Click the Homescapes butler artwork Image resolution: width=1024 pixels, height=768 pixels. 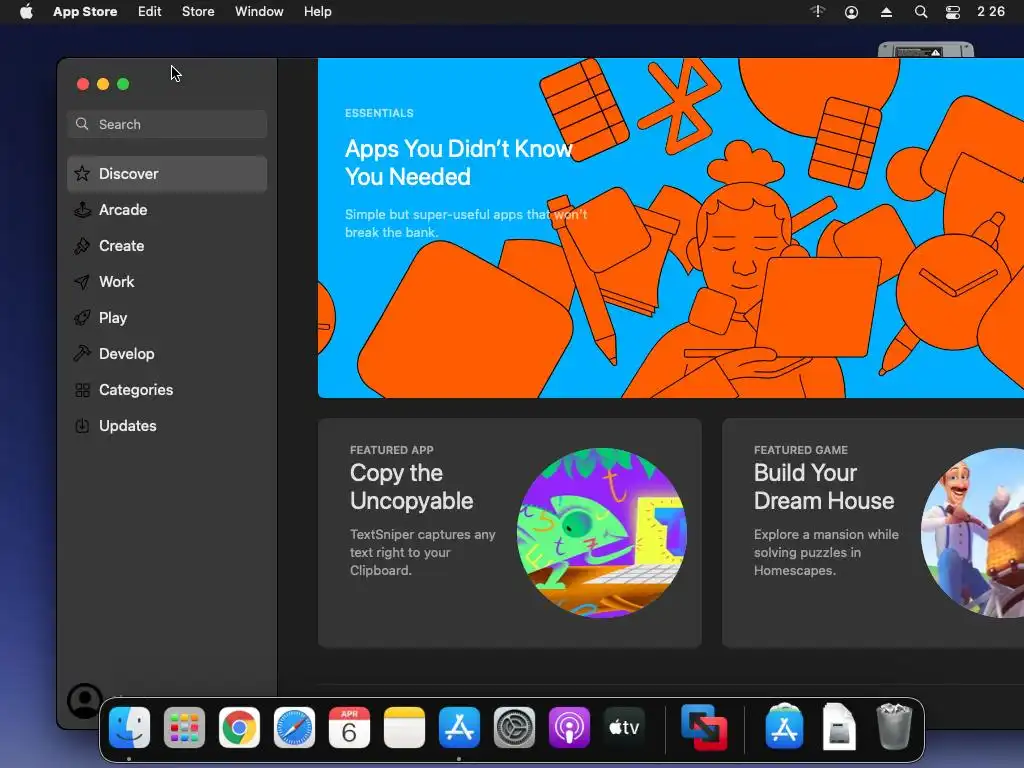(x=972, y=533)
